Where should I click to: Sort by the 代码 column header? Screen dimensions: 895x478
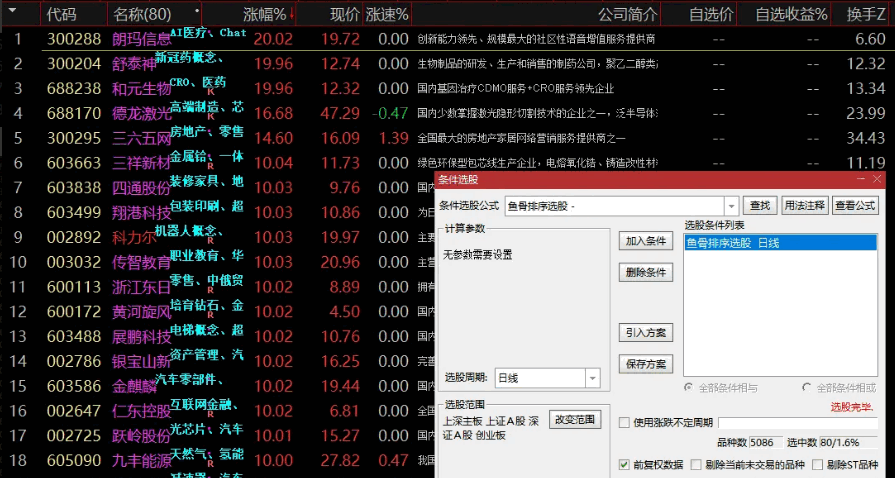(62, 14)
